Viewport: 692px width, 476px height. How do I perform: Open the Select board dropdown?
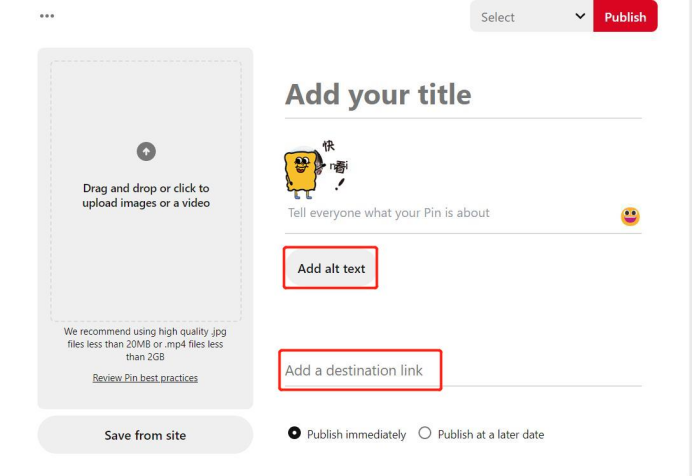(531, 16)
